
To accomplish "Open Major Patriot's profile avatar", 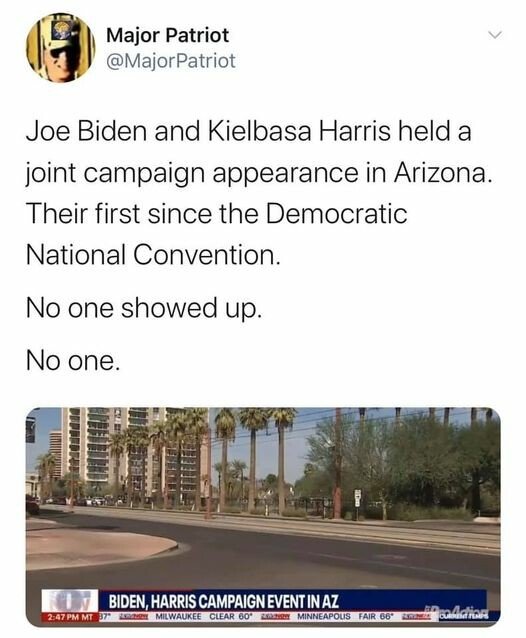I will [x=60, y=48].
